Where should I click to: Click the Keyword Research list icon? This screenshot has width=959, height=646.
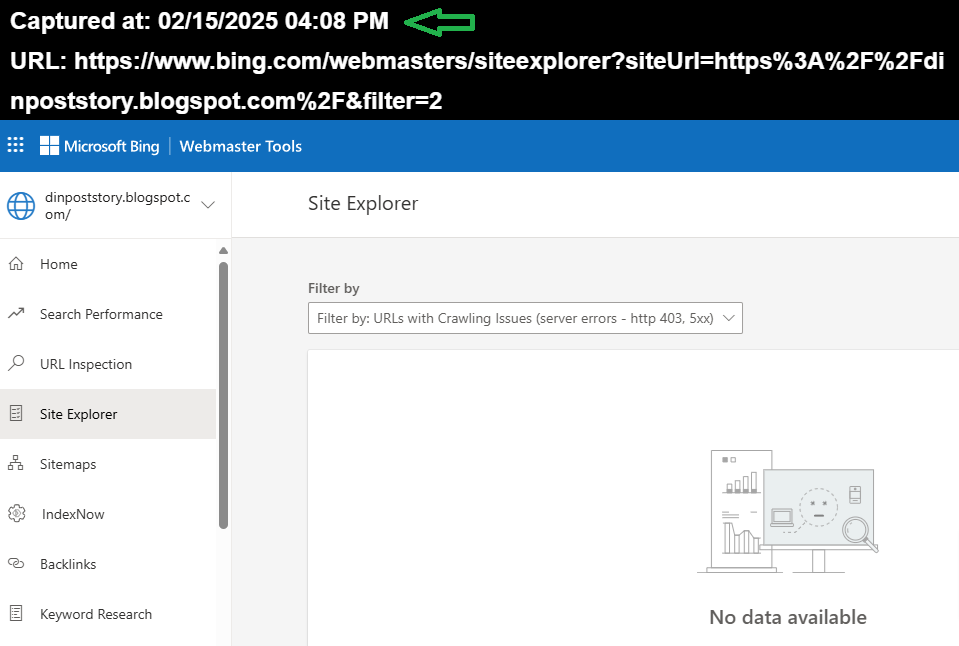(x=16, y=614)
